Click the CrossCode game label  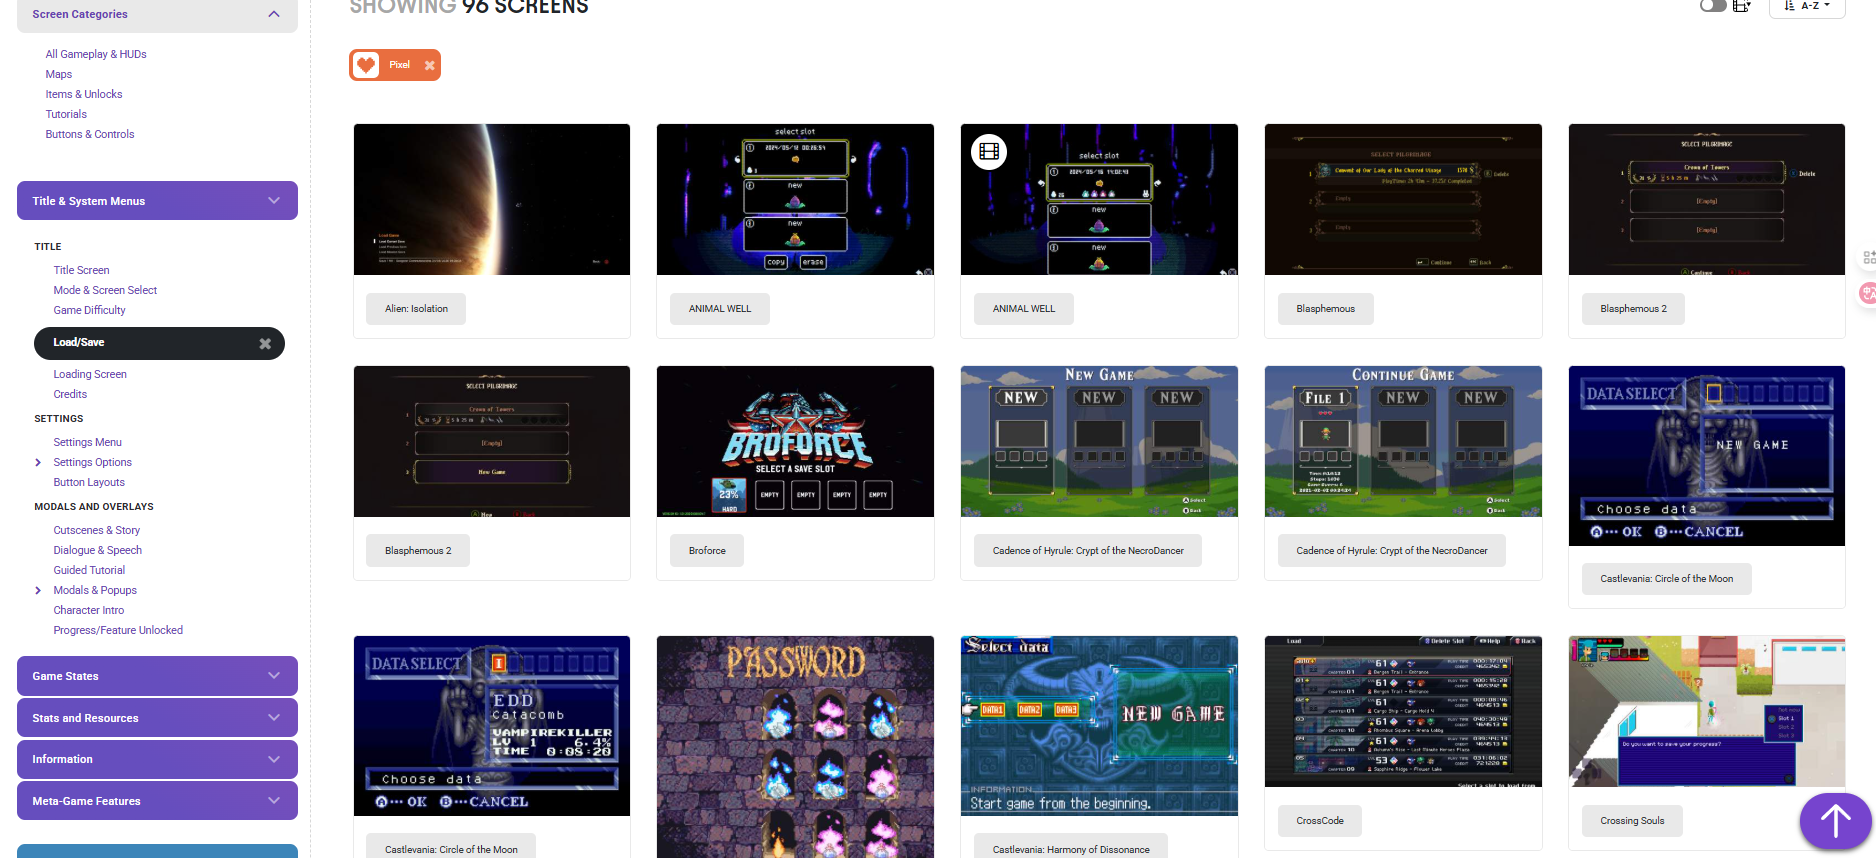1320,821
